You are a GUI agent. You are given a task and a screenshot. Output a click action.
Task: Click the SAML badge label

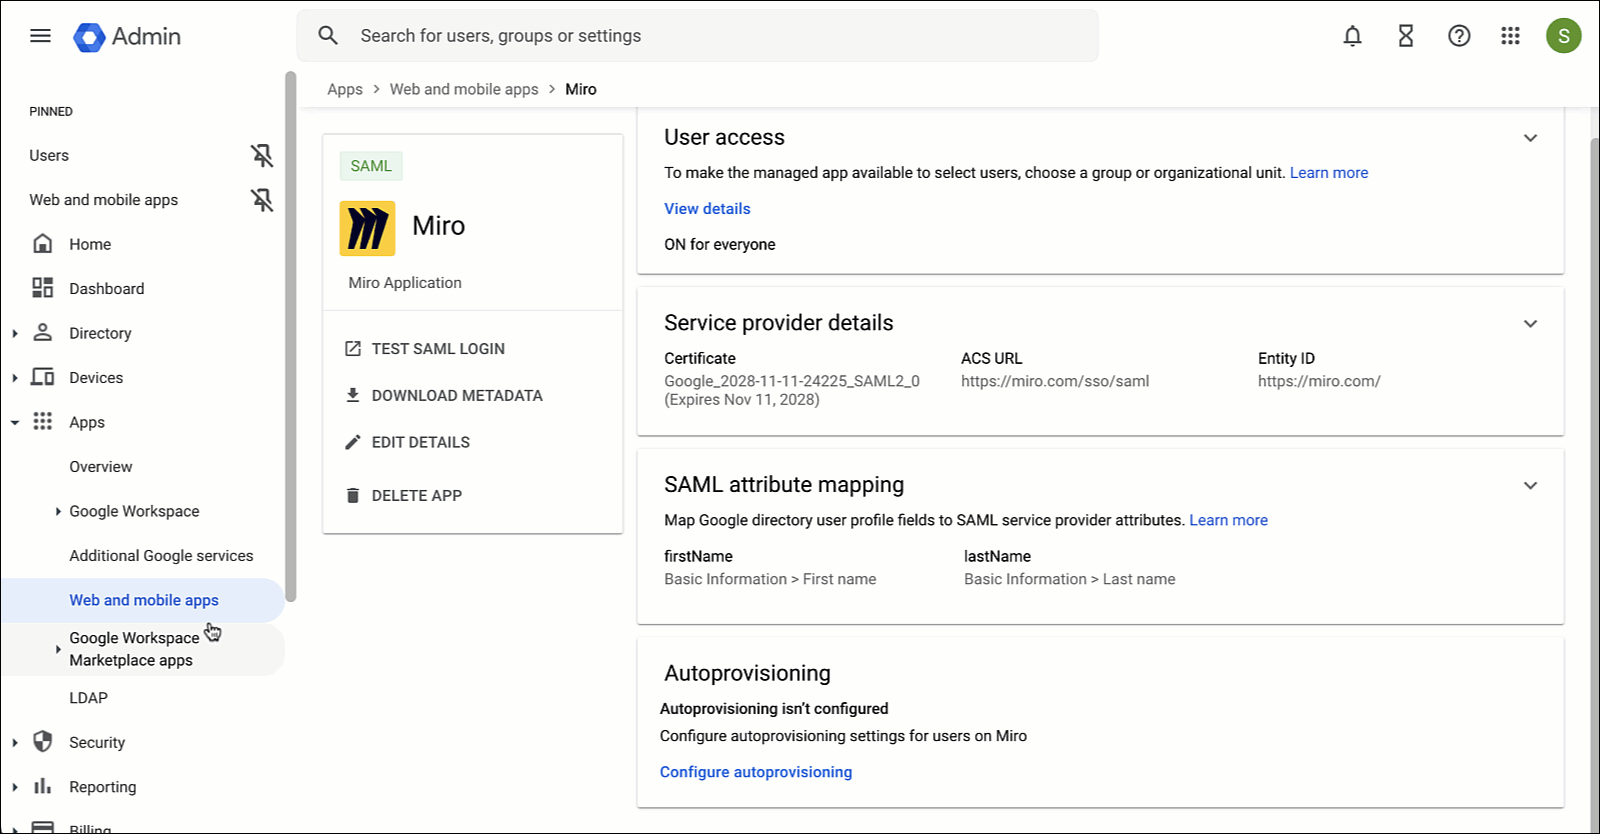[x=371, y=166]
